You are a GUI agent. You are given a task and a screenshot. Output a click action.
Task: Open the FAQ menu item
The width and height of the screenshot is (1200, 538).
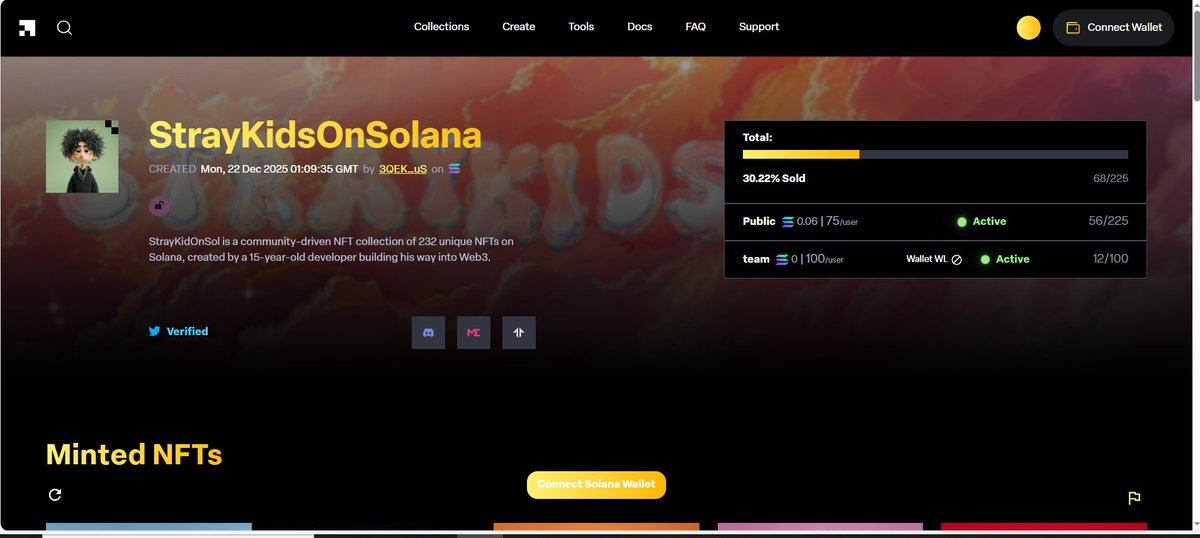[x=695, y=27]
